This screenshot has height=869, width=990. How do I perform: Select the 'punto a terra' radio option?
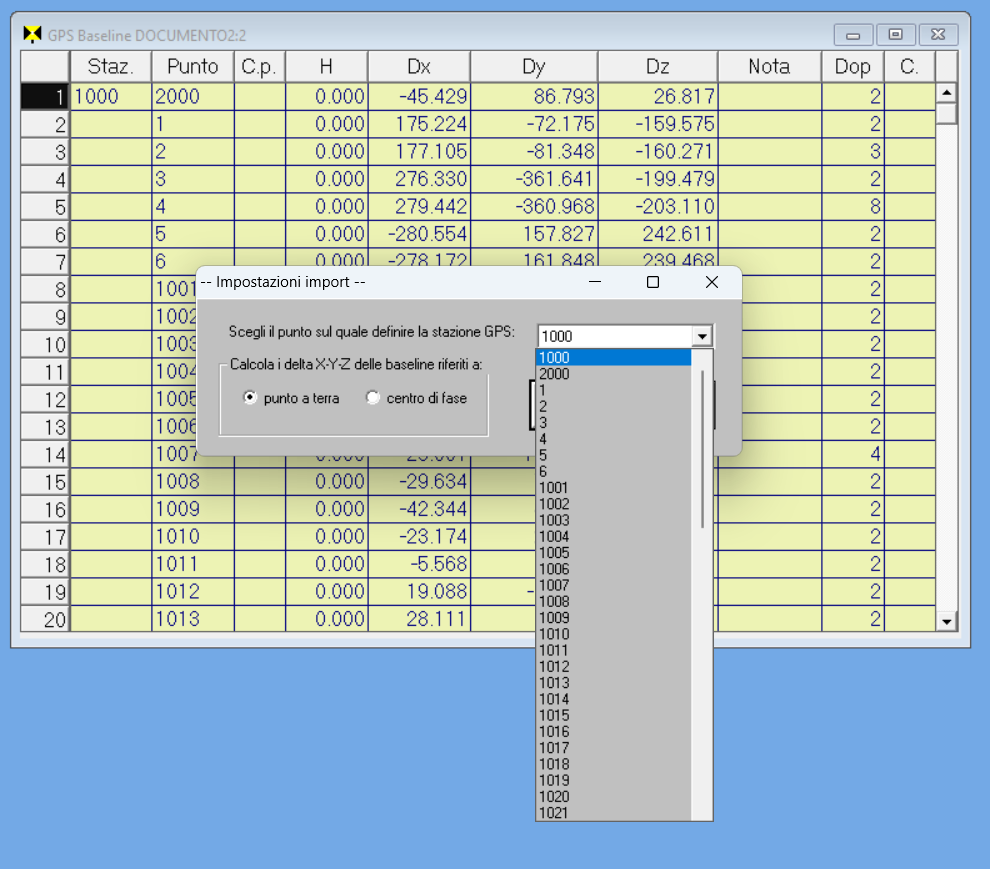pos(250,398)
